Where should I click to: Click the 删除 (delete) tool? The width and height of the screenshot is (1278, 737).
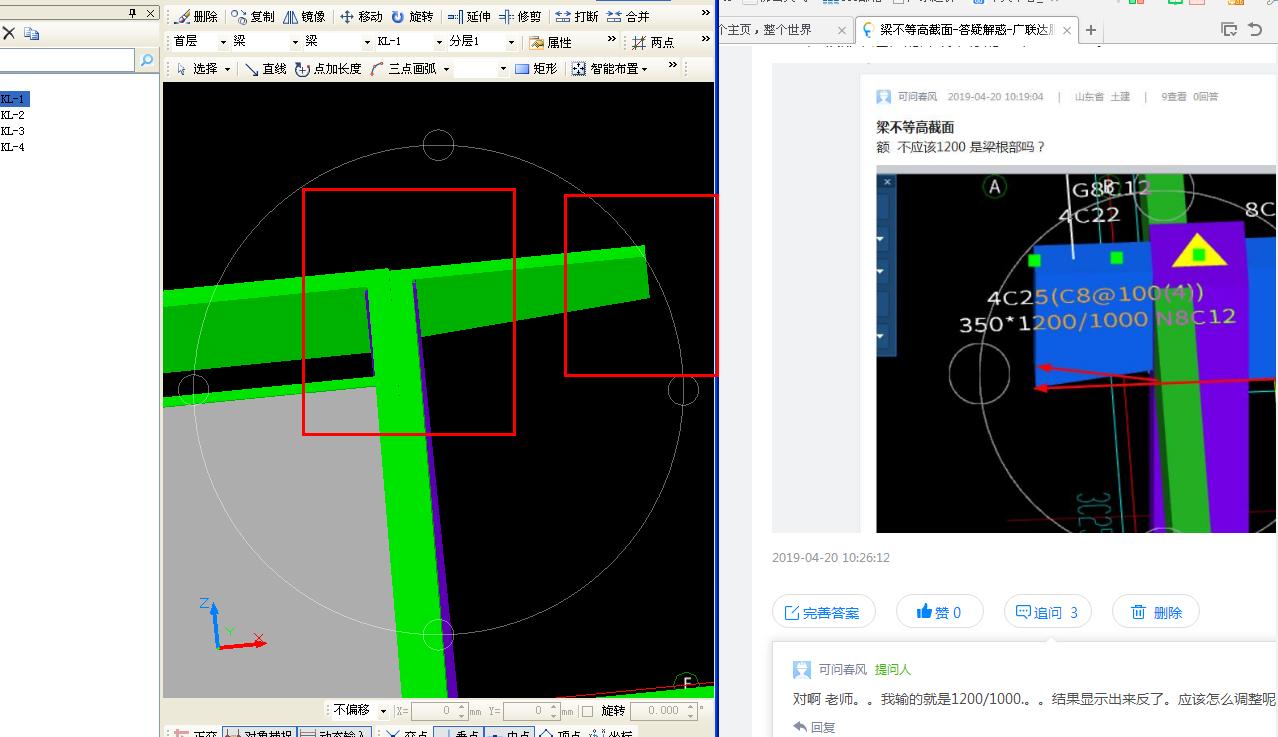[x=195, y=17]
